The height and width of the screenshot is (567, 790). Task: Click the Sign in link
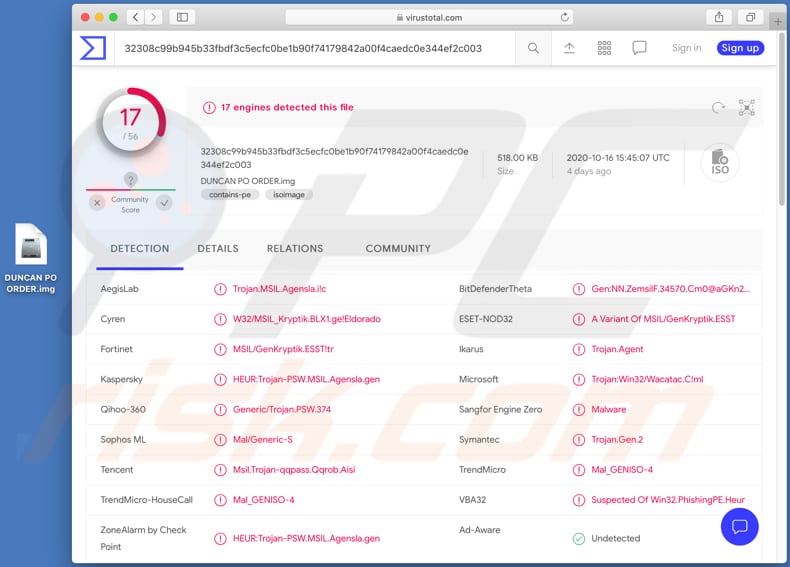pos(686,48)
